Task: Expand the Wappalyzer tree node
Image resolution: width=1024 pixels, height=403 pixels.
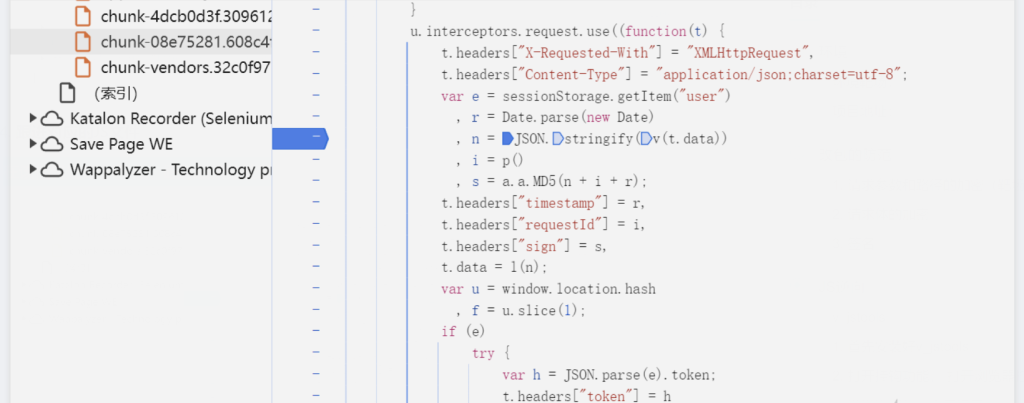Action: click(33, 170)
